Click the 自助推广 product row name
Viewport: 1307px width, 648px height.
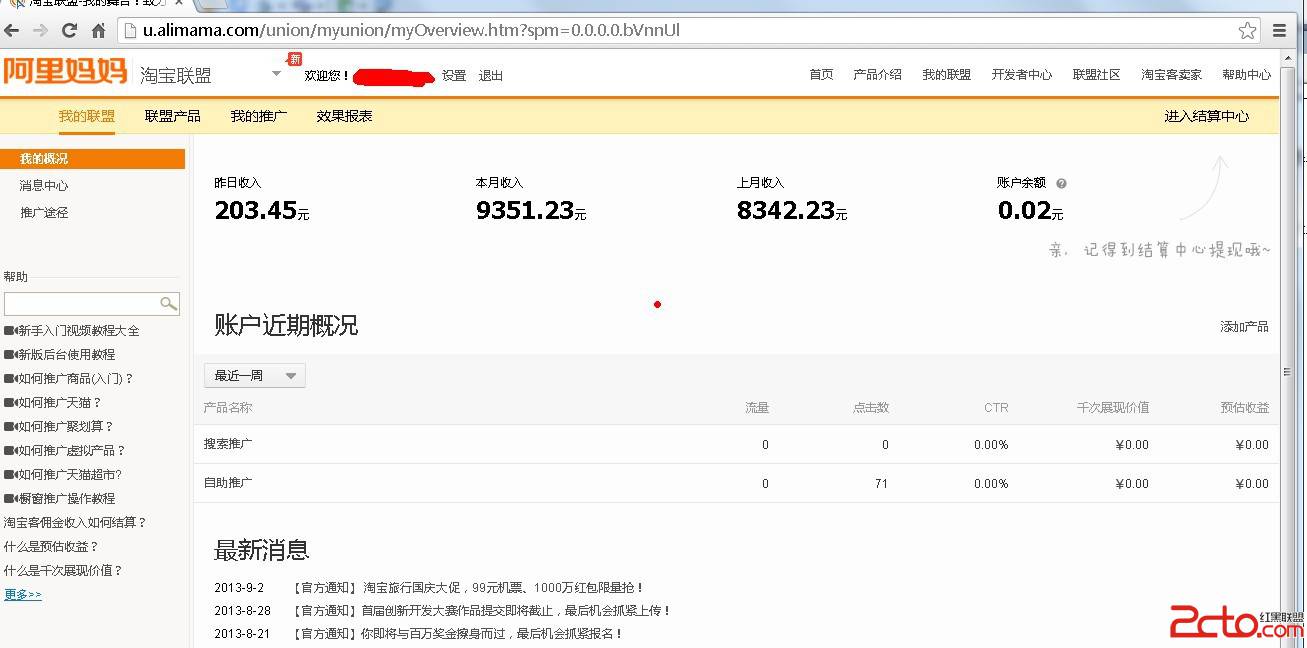tap(228, 483)
